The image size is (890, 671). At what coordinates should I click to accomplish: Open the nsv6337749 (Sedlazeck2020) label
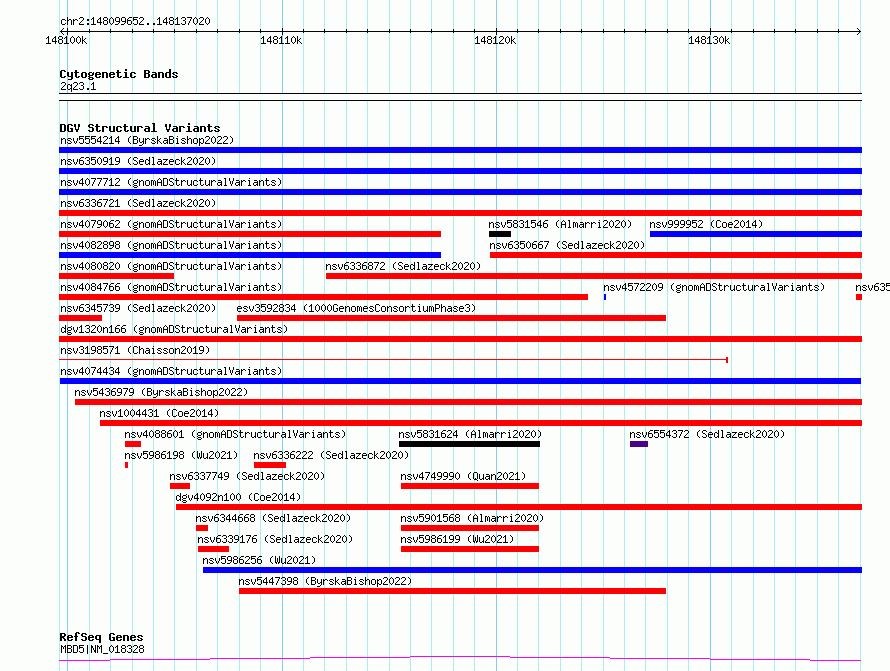coord(247,476)
